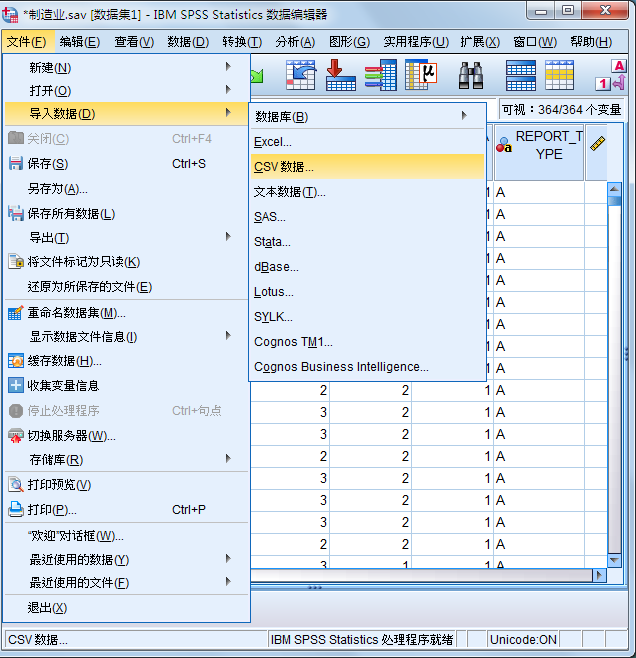Click the vertical scrollbar up arrow
This screenshot has width=636, height=658.
coord(615,189)
